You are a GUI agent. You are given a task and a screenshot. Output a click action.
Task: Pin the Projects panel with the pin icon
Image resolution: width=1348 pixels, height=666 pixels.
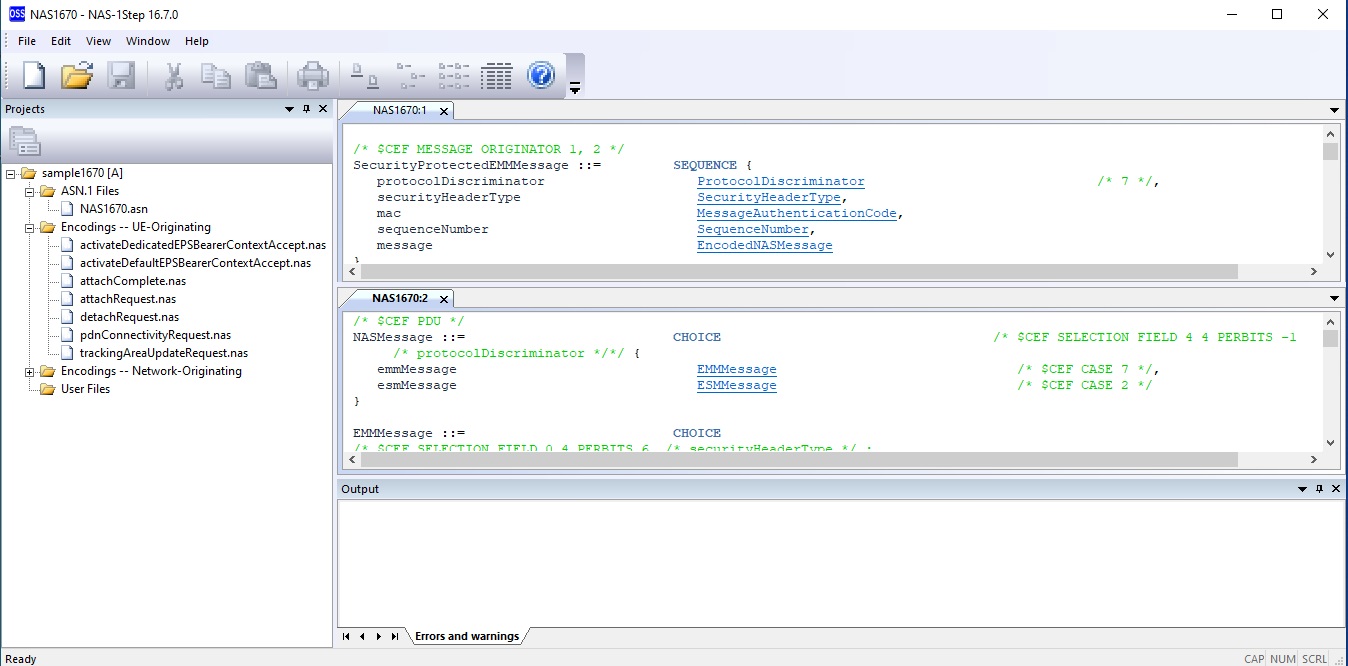point(306,109)
